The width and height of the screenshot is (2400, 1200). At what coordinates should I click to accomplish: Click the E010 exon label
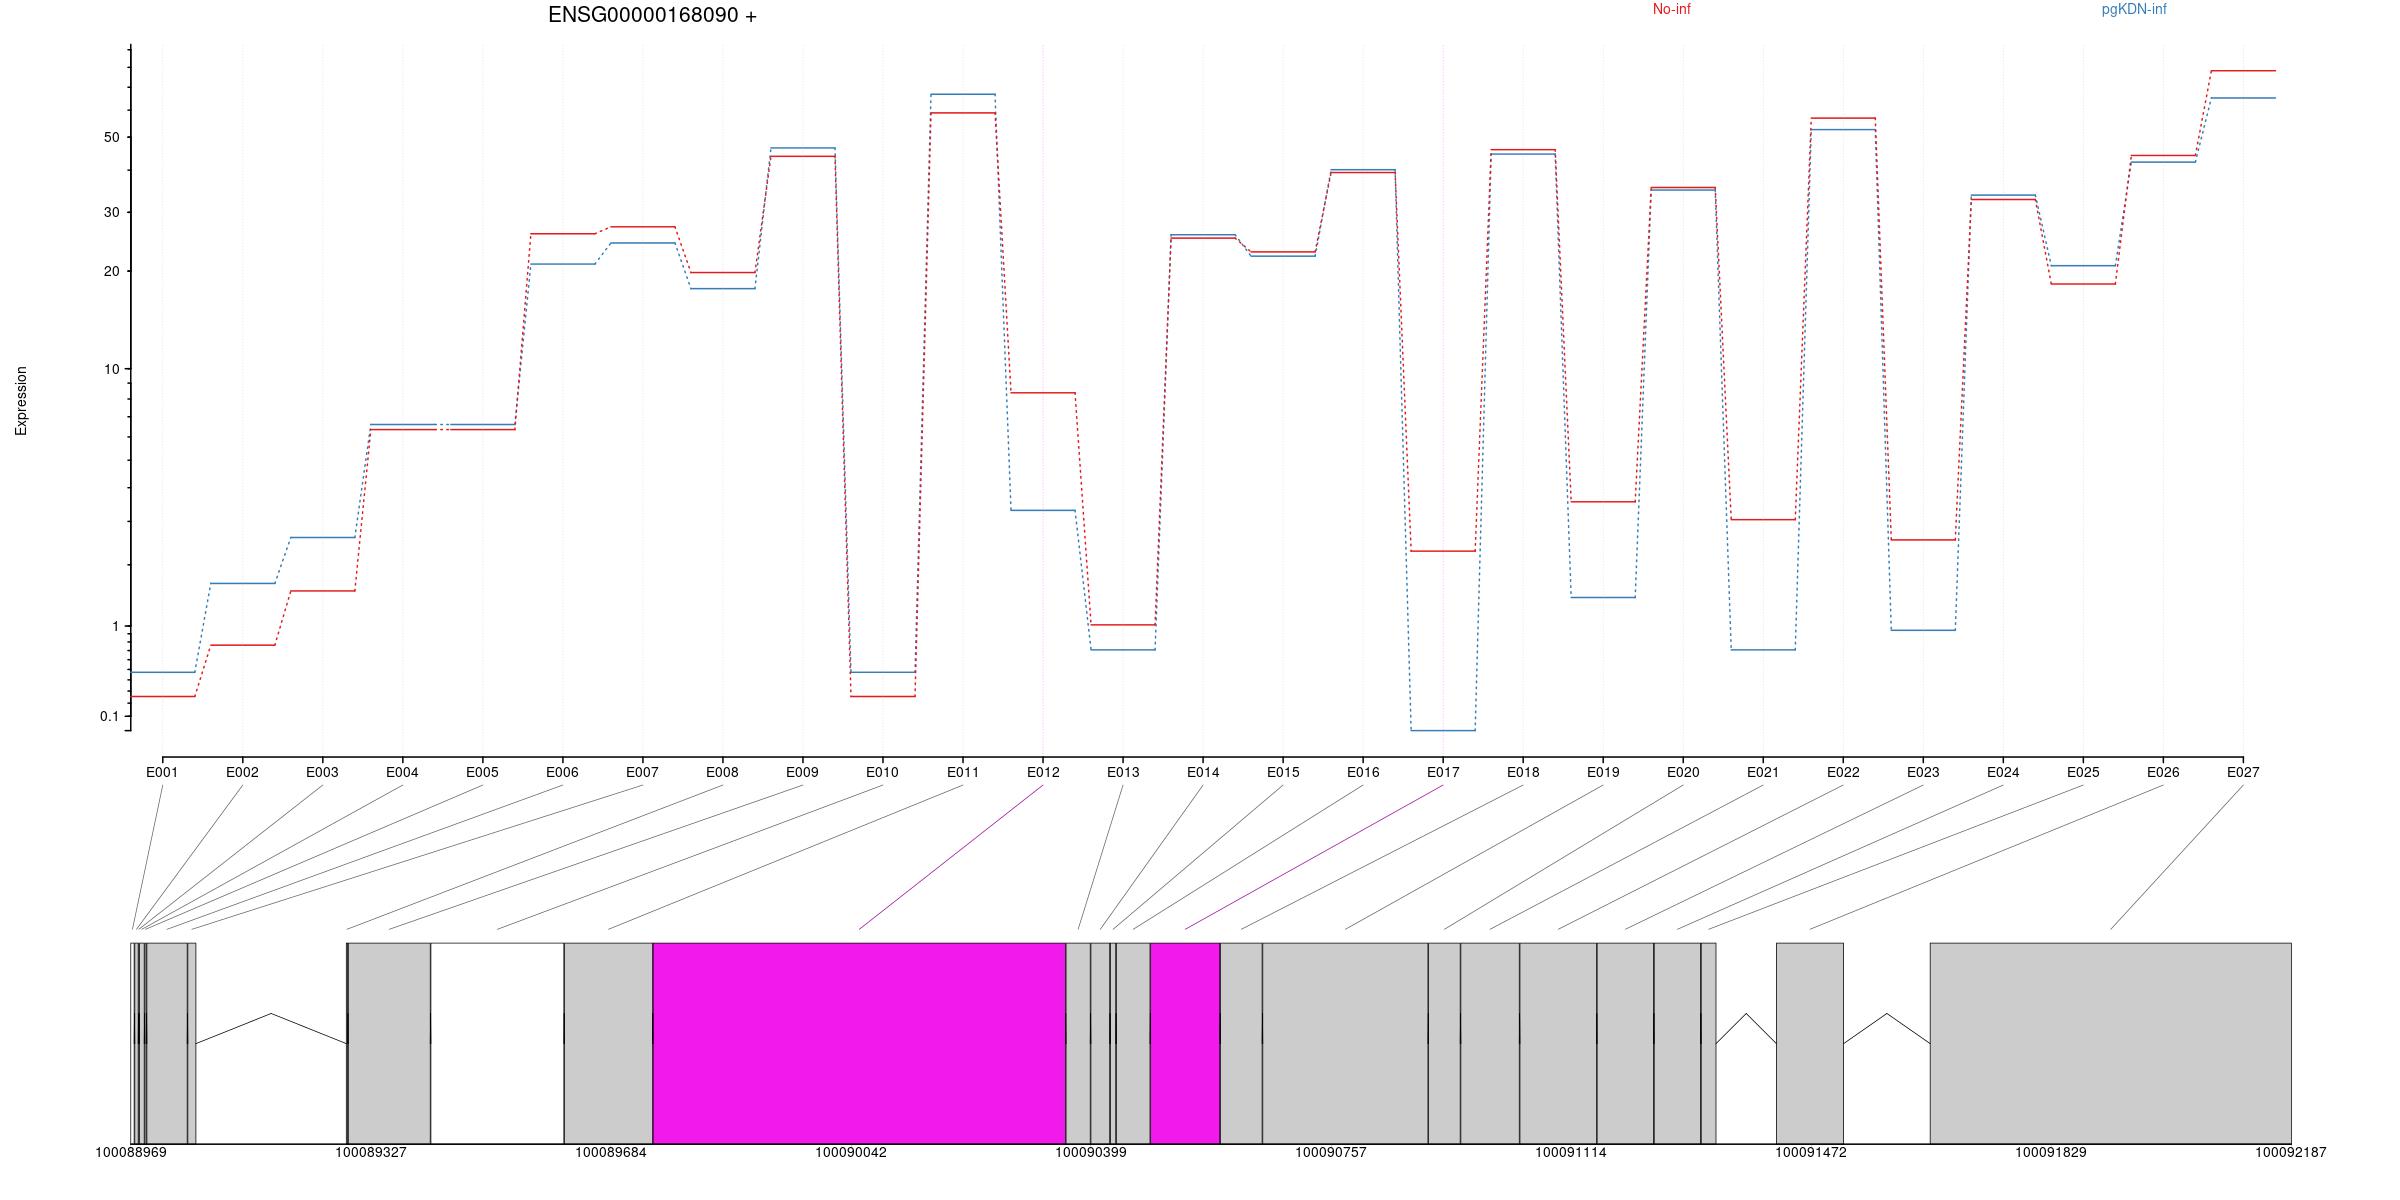point(882,772)
